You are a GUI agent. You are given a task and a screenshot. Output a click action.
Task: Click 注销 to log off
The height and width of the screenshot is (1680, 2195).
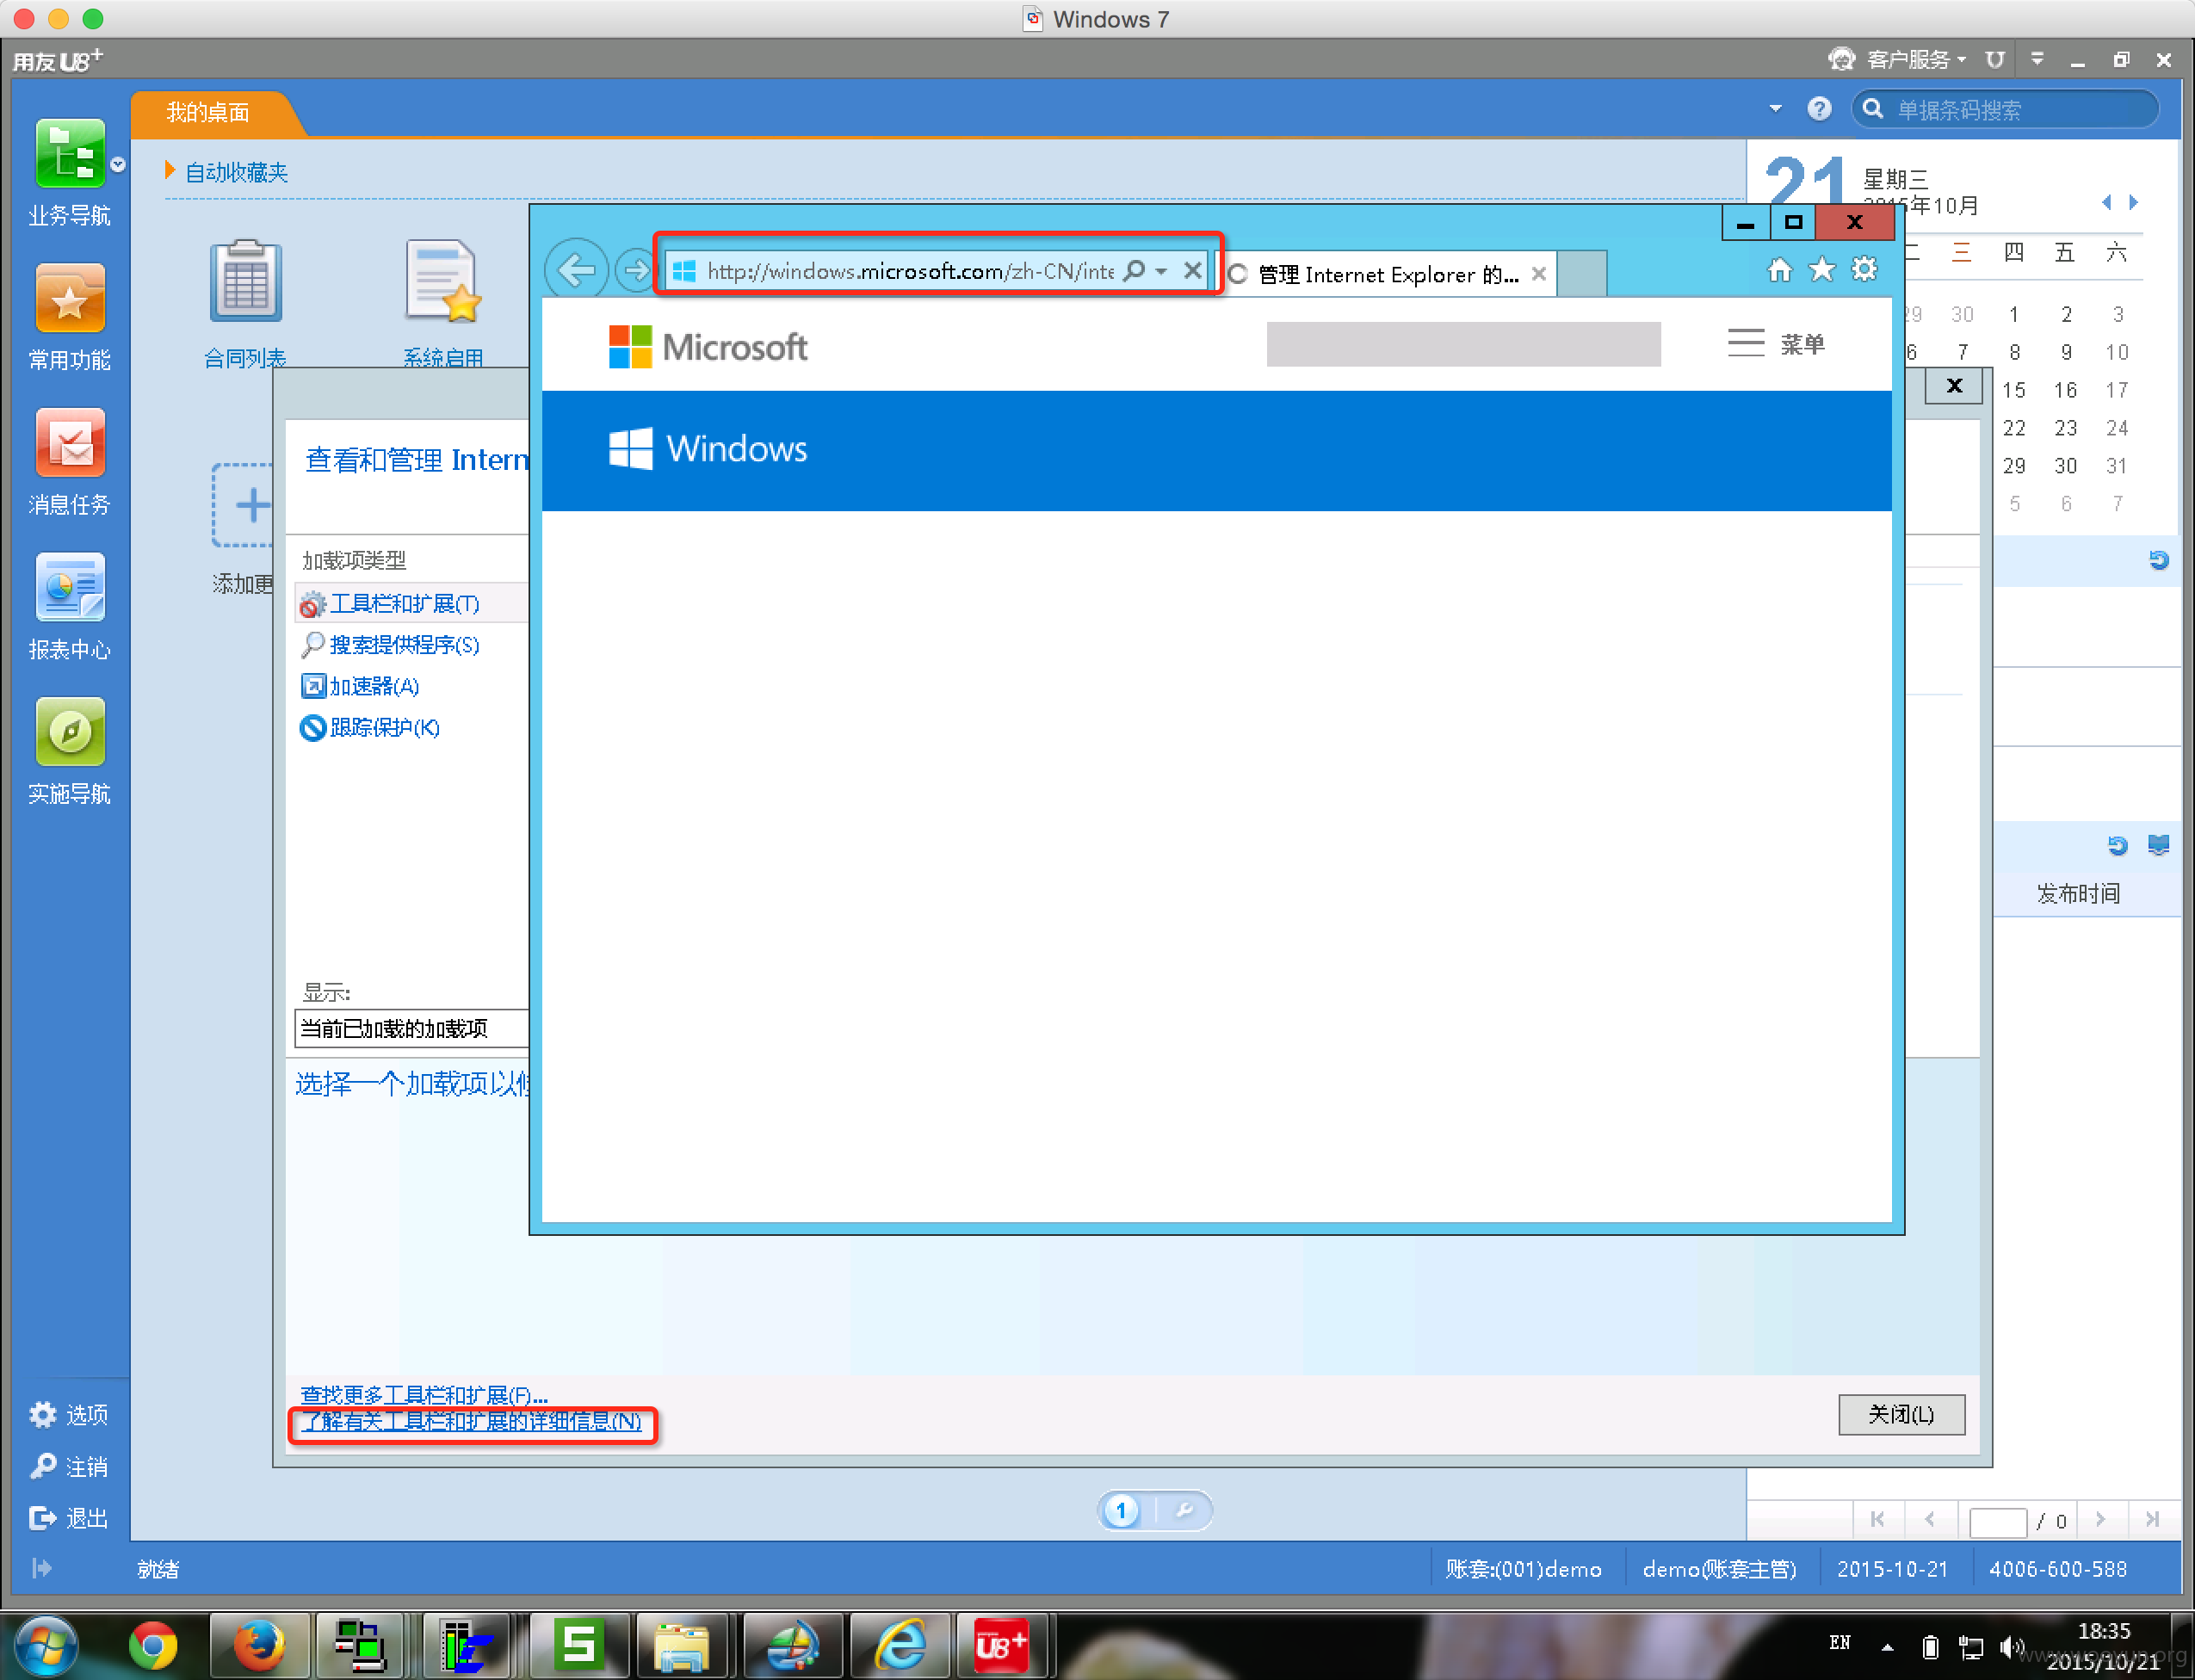68,1467
